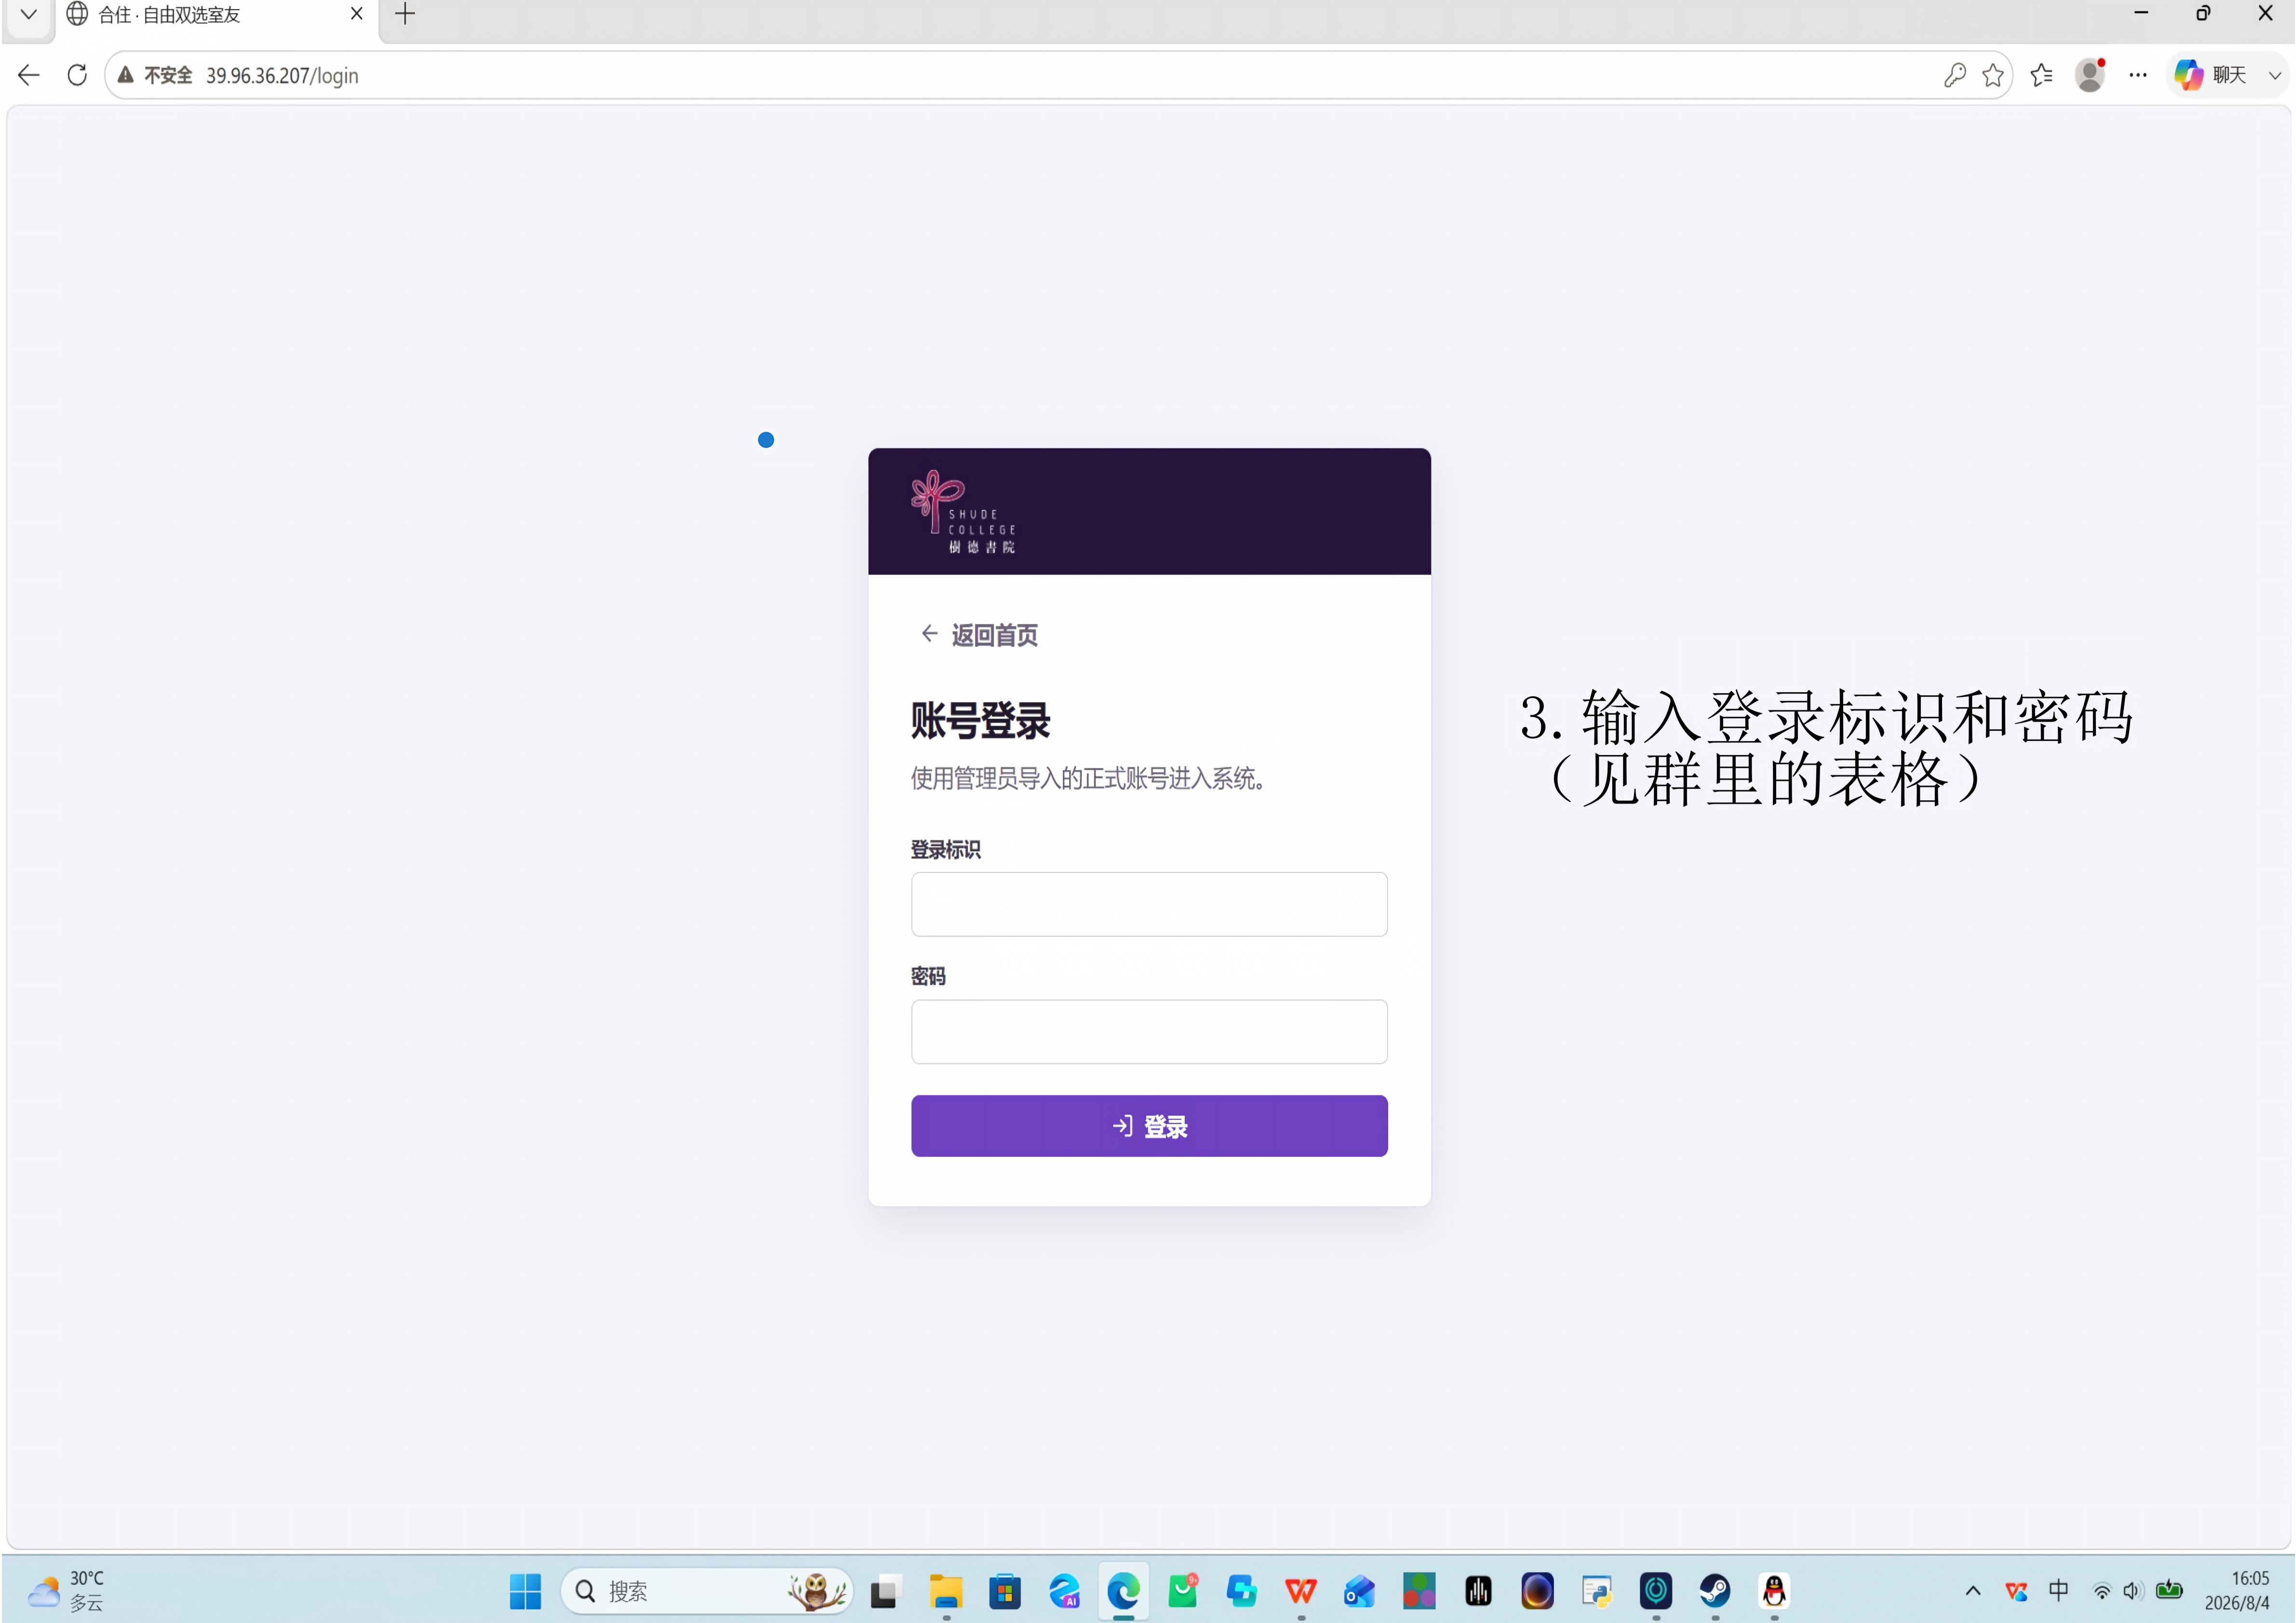Open the WPS Office taskbar icon
The height and width of the screenshot is (1623, 2296).
(x=1300, y=1591)
